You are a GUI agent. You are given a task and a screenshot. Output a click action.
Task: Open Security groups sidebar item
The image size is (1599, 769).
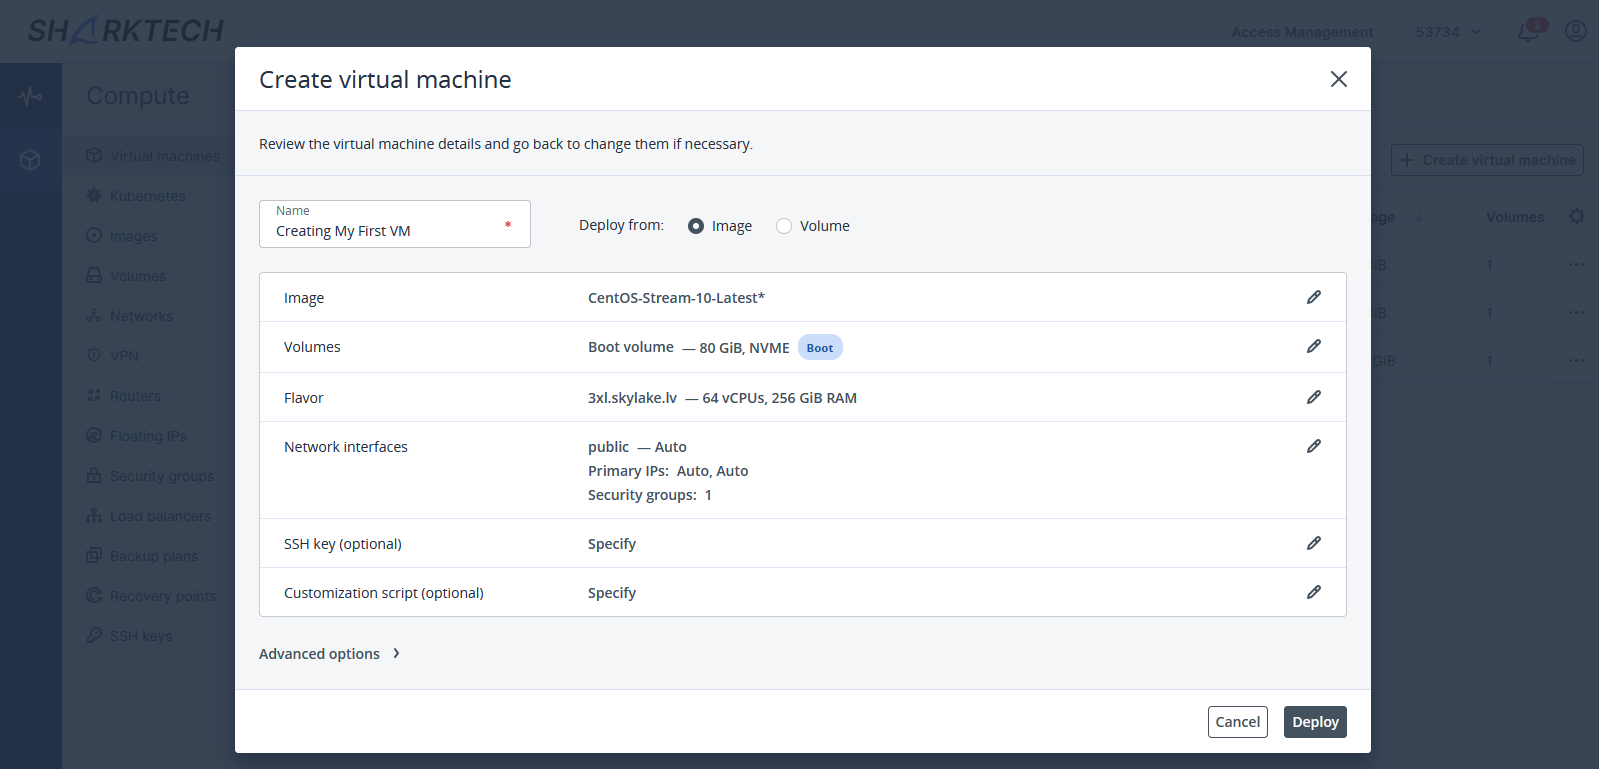pyautogui.click(x=161, y=476)
